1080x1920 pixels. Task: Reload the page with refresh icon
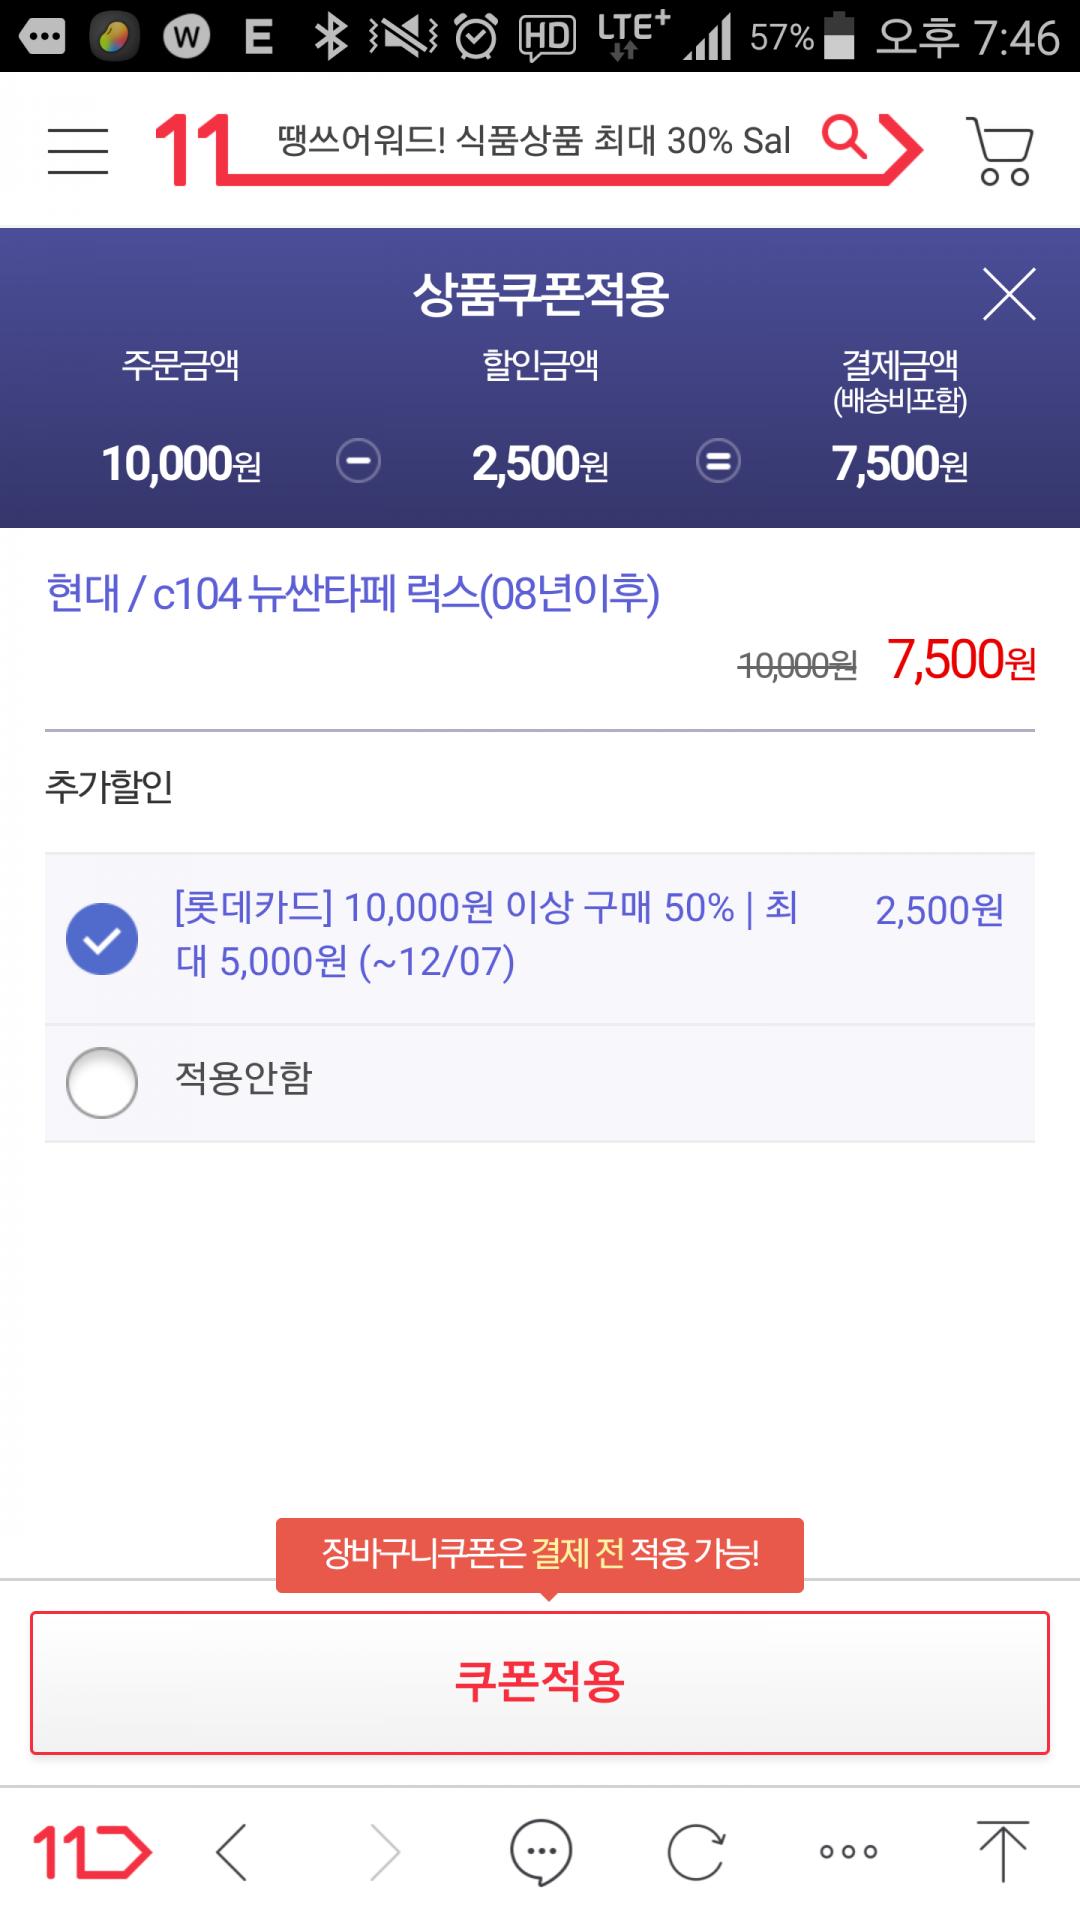[x=696, y=1852]
